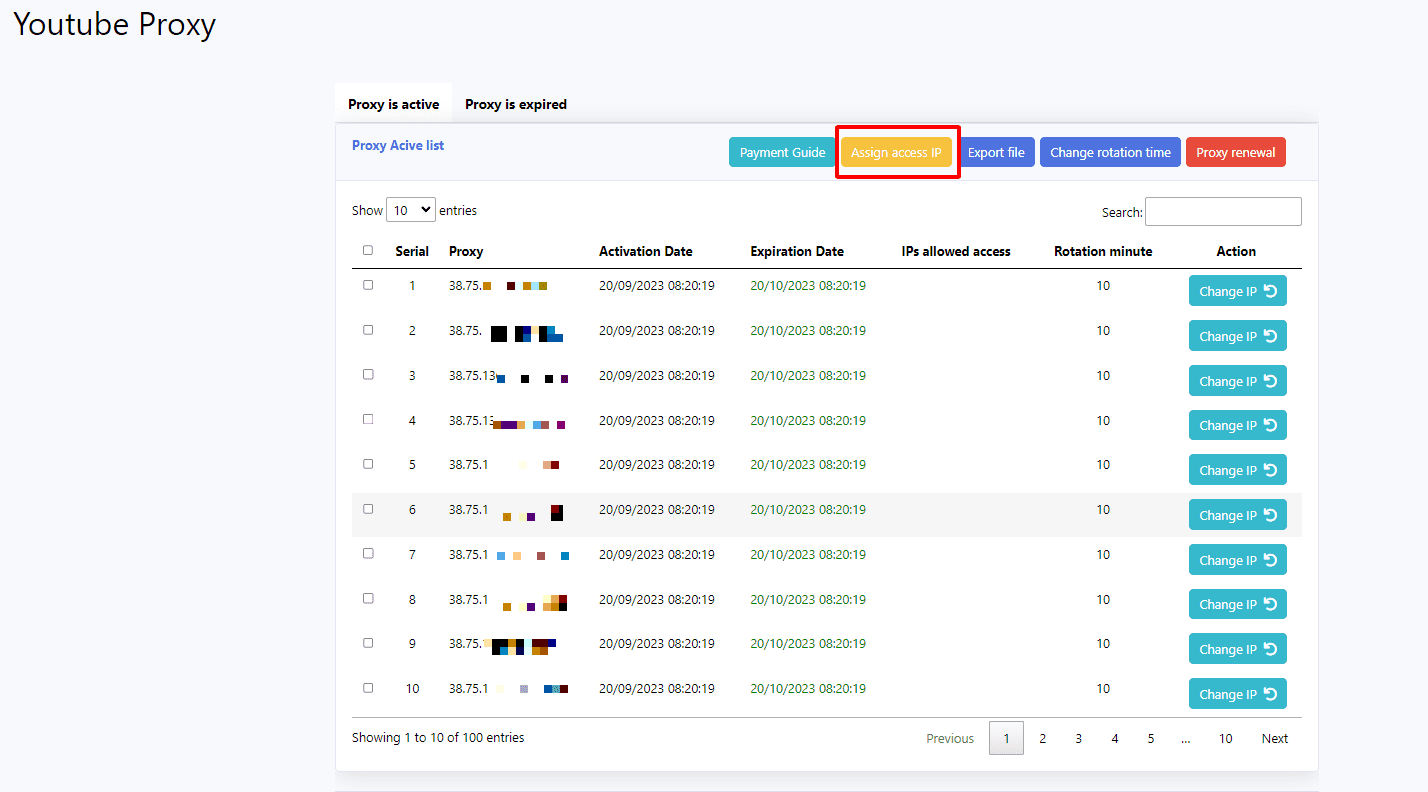The height and width of the screenshot is (792, 1428).
Task: Click the Action column header
Action: (x=1236, y=251)
